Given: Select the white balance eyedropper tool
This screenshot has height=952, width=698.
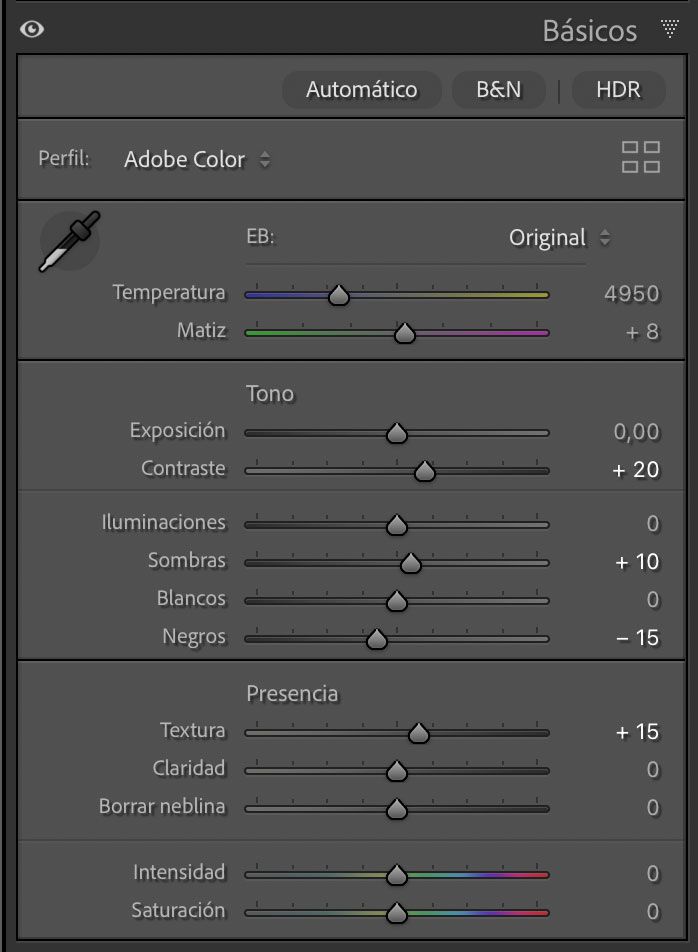Looking at the screenshot, I should (68, 242).
